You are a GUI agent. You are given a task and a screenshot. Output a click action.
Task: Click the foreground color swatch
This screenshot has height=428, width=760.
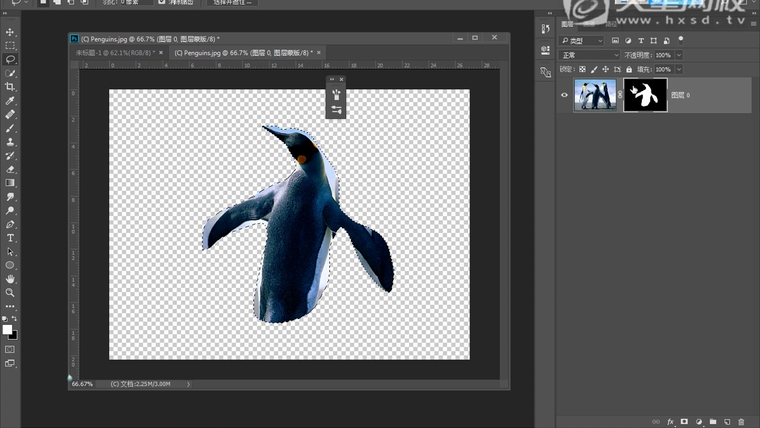[x=7, y=329]
